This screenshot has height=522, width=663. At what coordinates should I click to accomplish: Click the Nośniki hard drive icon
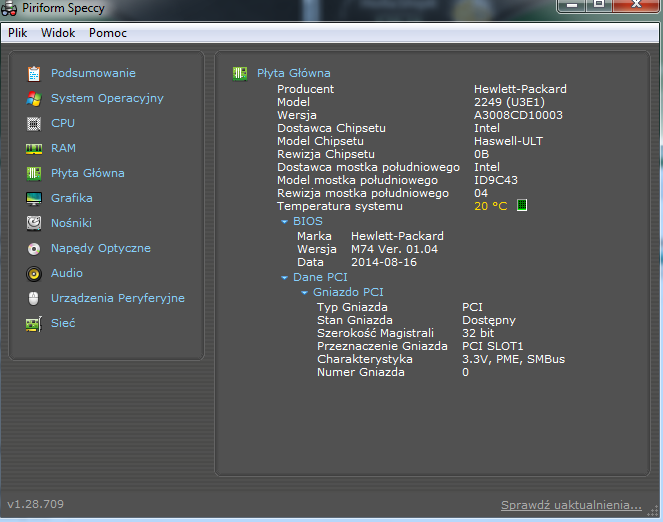pos(34,223)
